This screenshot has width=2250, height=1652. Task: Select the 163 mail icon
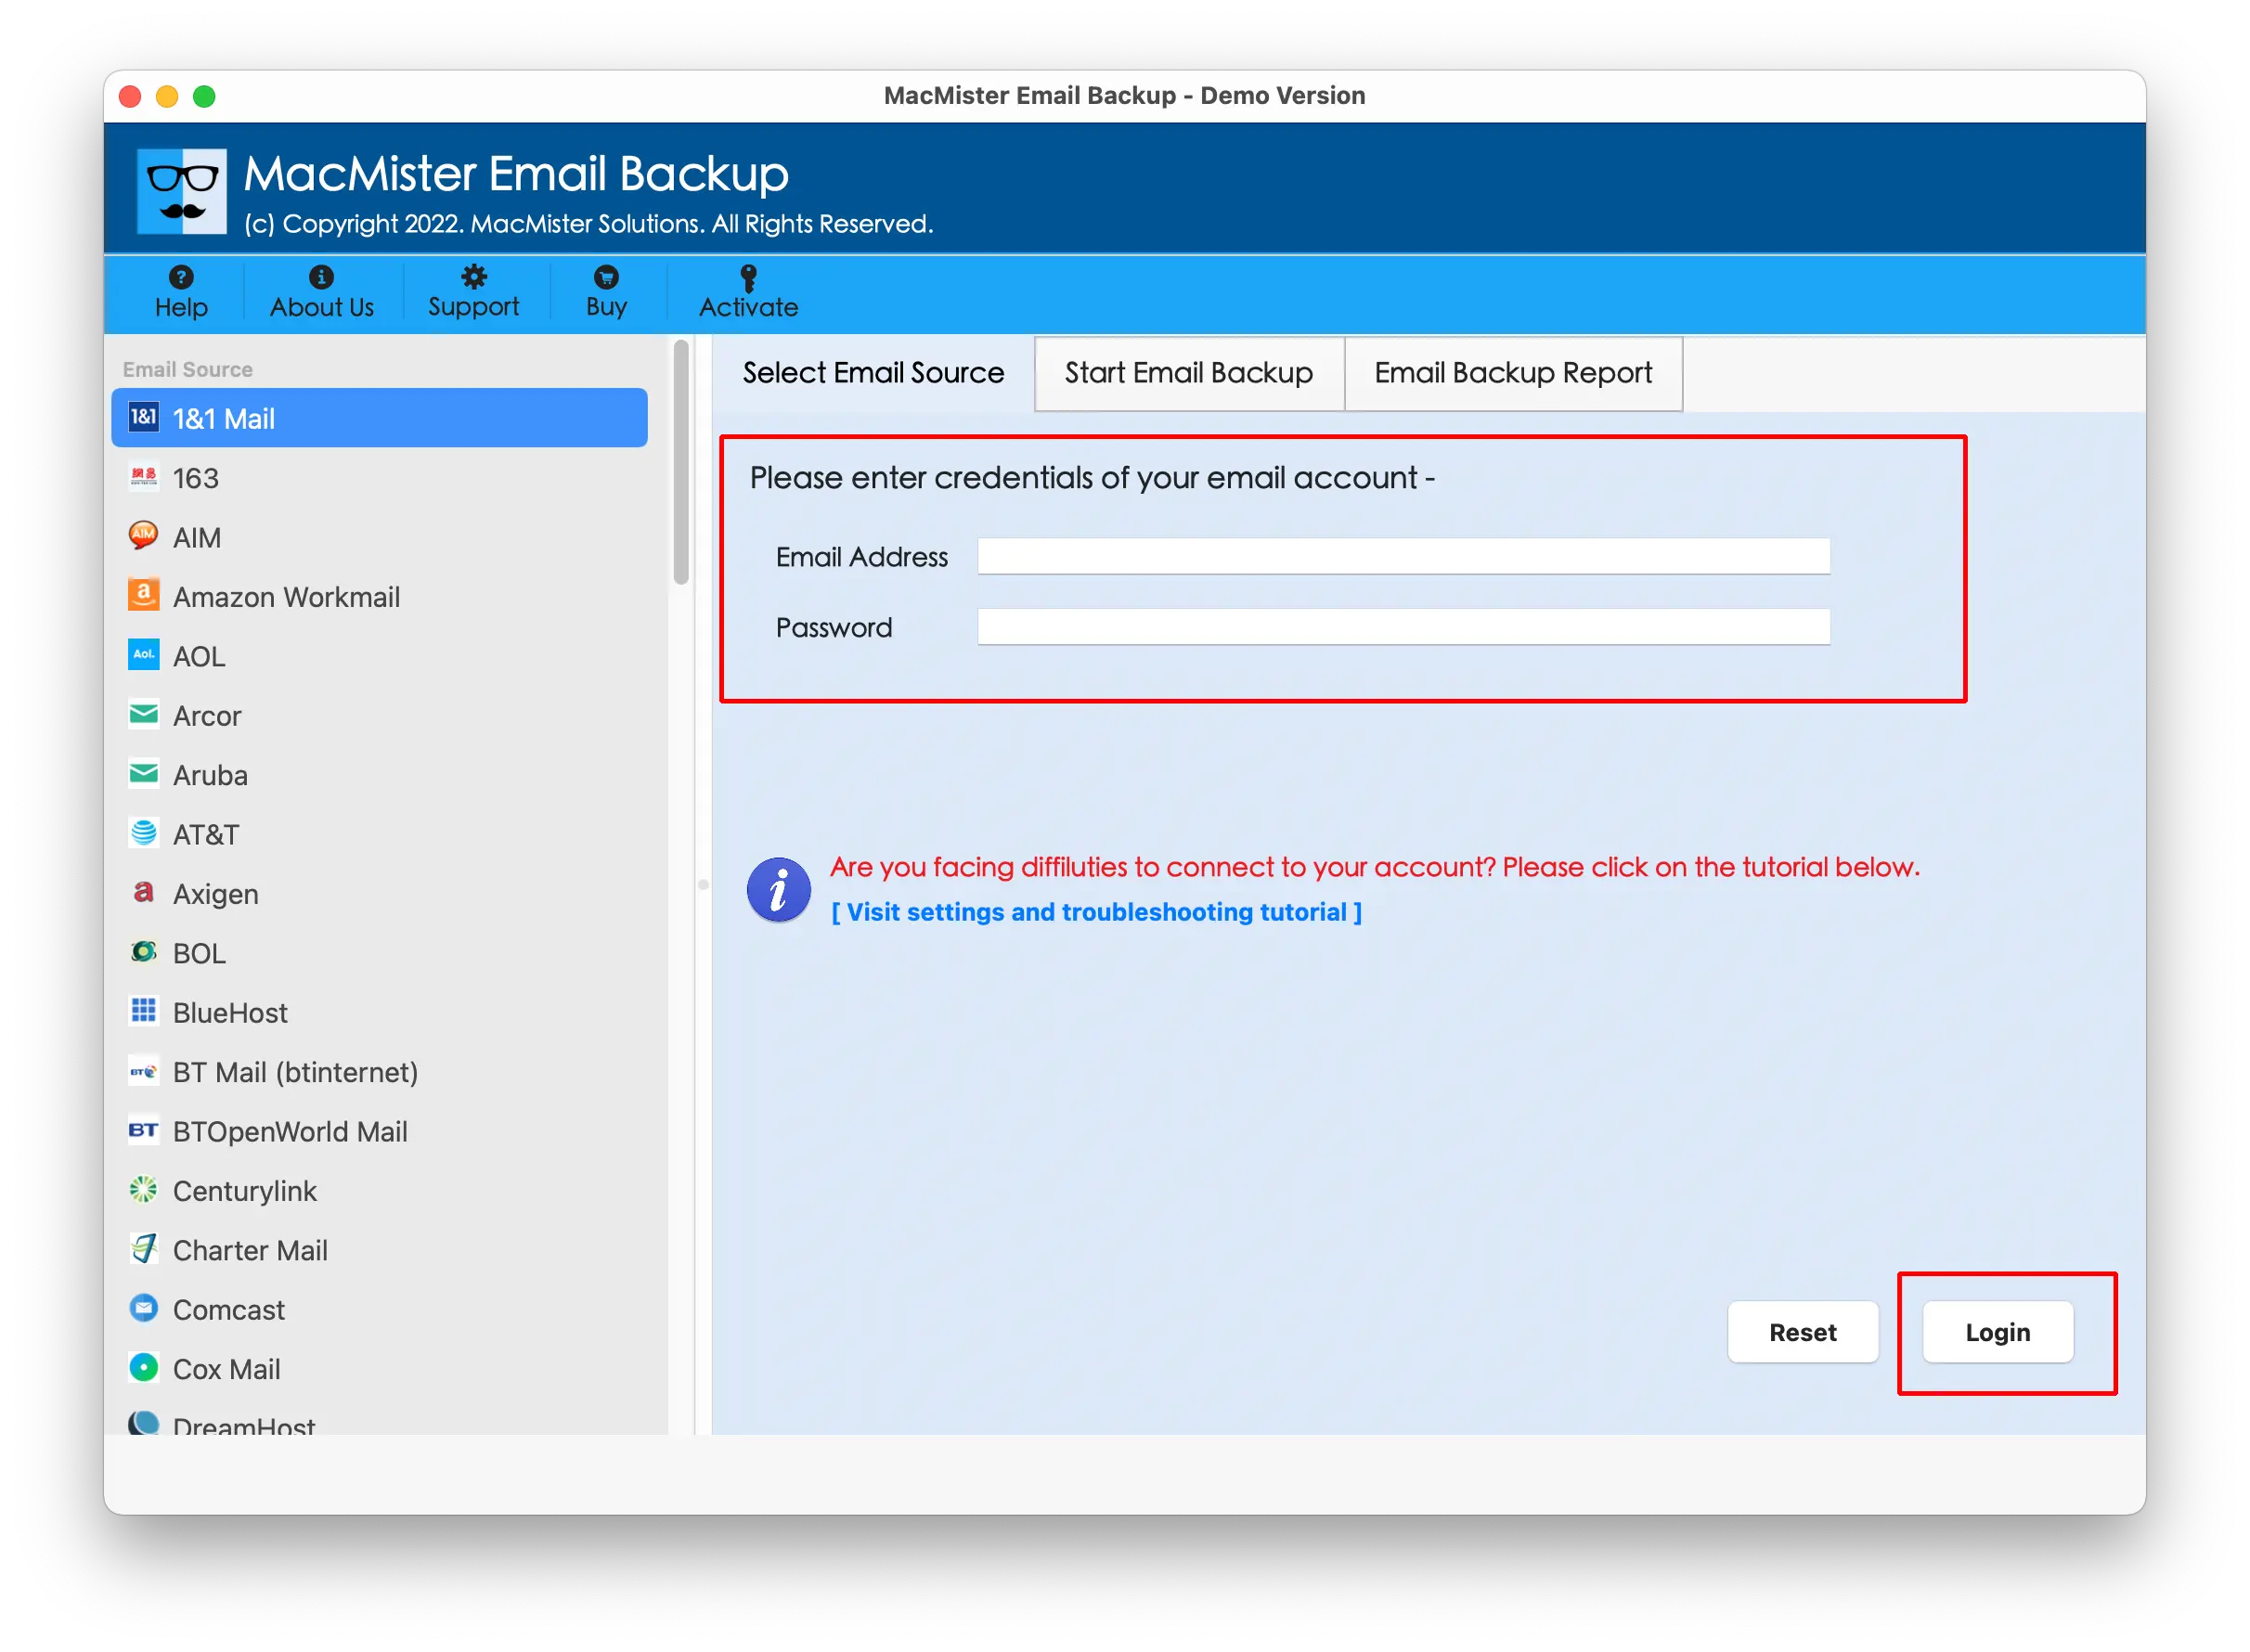pos(143,477)
